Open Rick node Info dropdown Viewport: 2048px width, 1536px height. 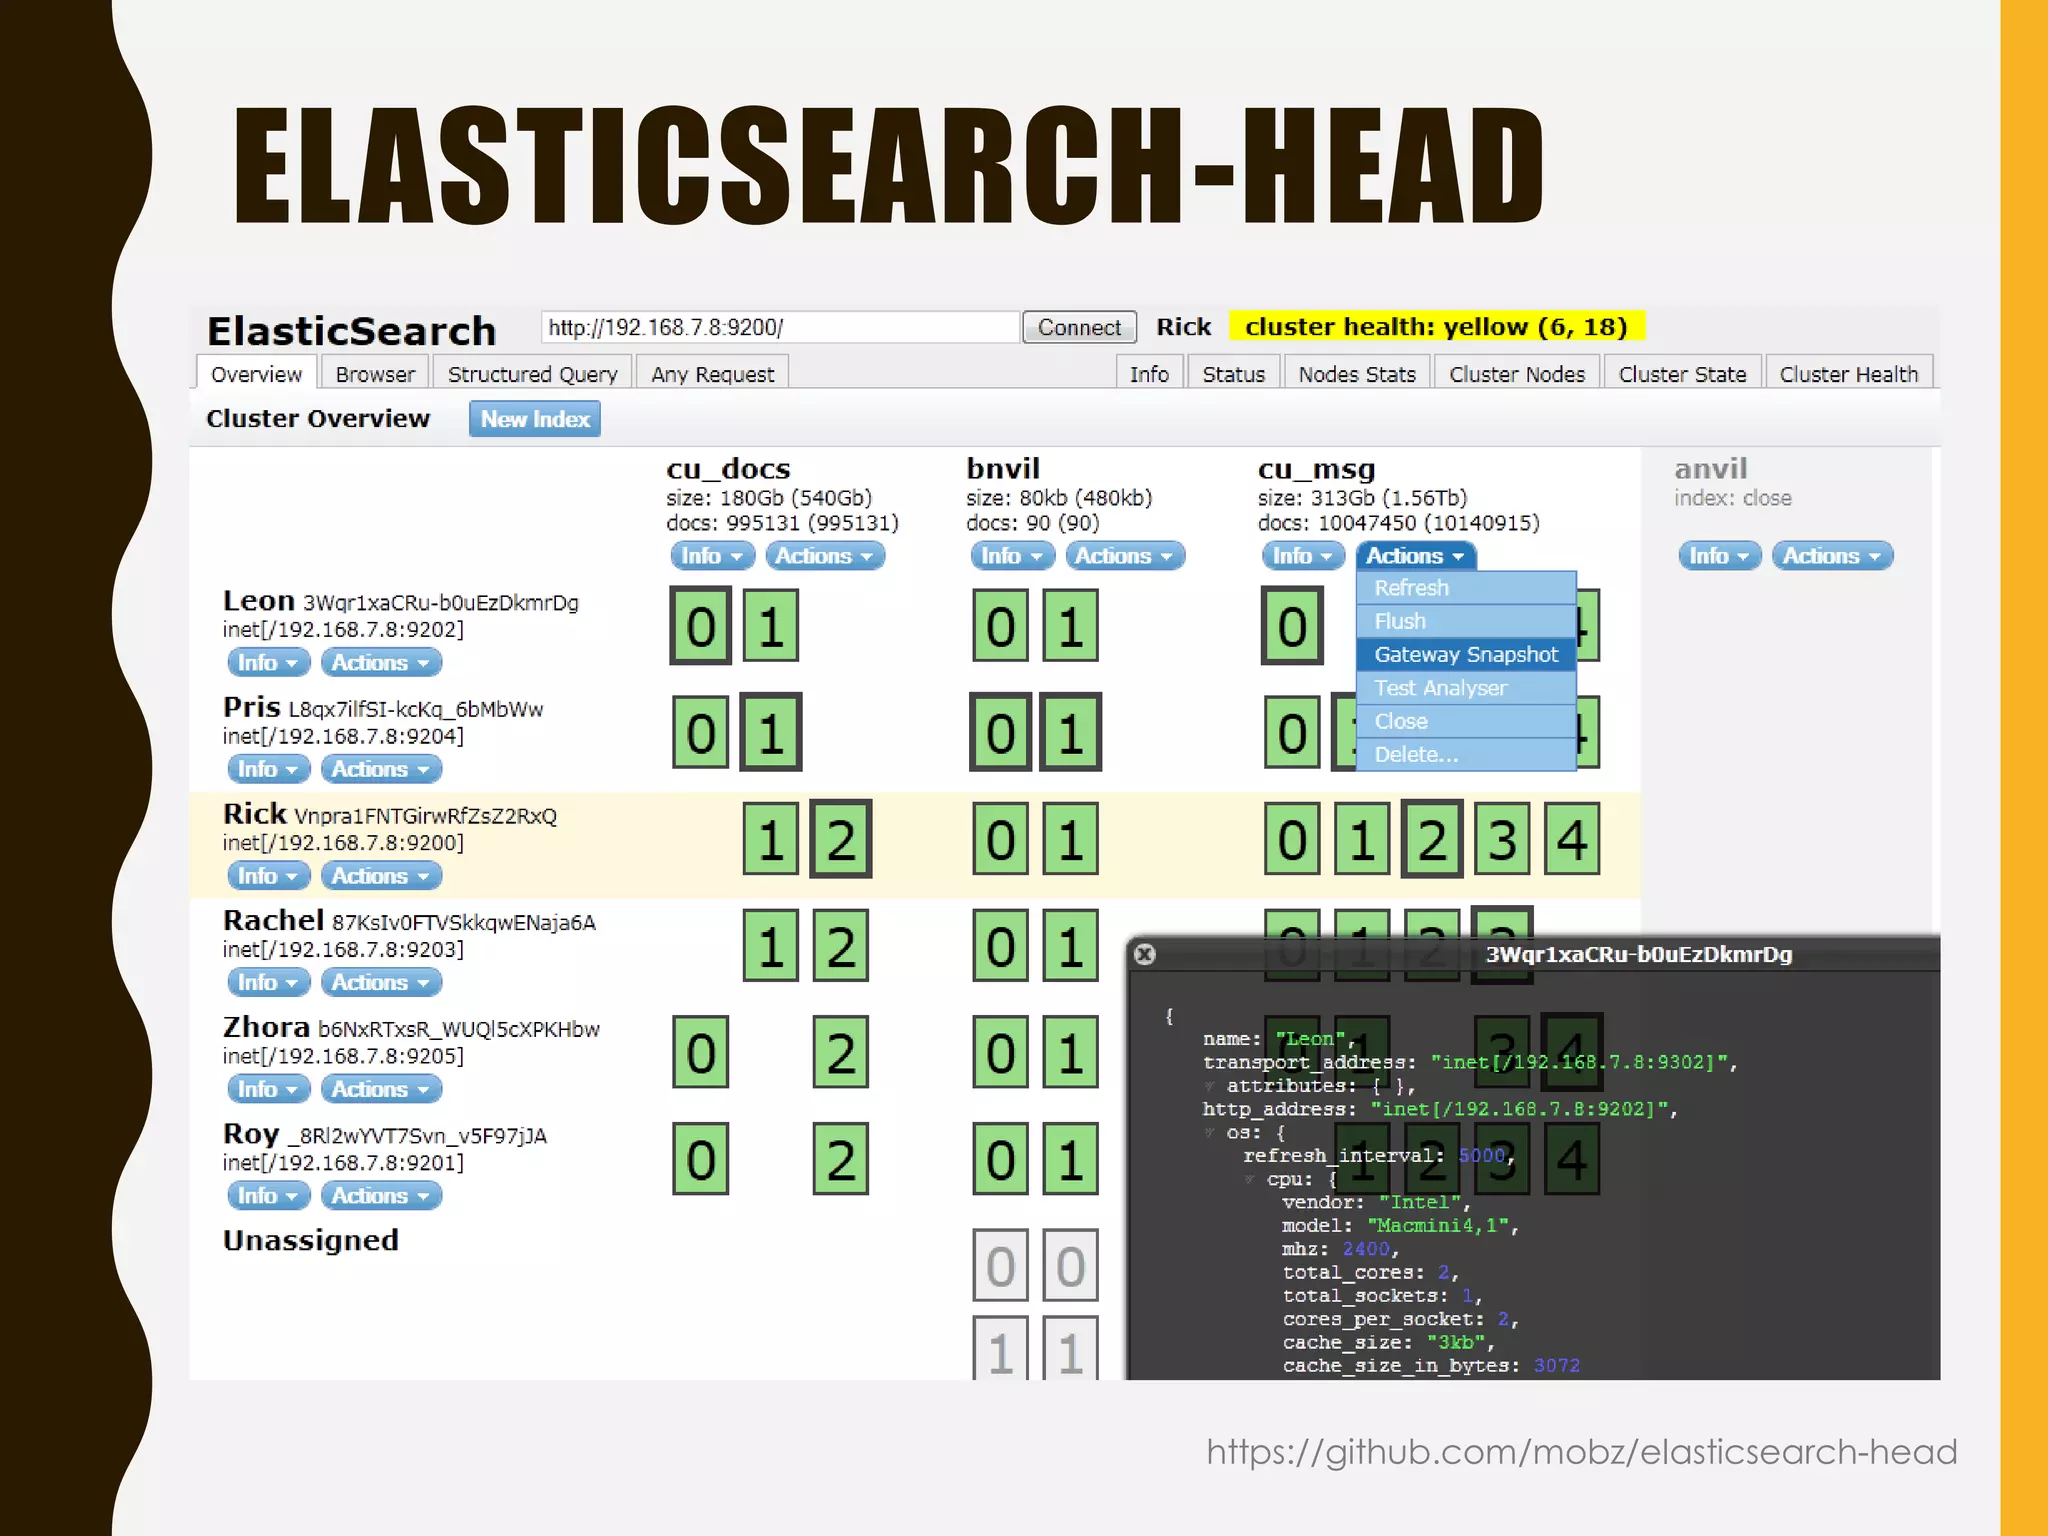tap(269, 876)
